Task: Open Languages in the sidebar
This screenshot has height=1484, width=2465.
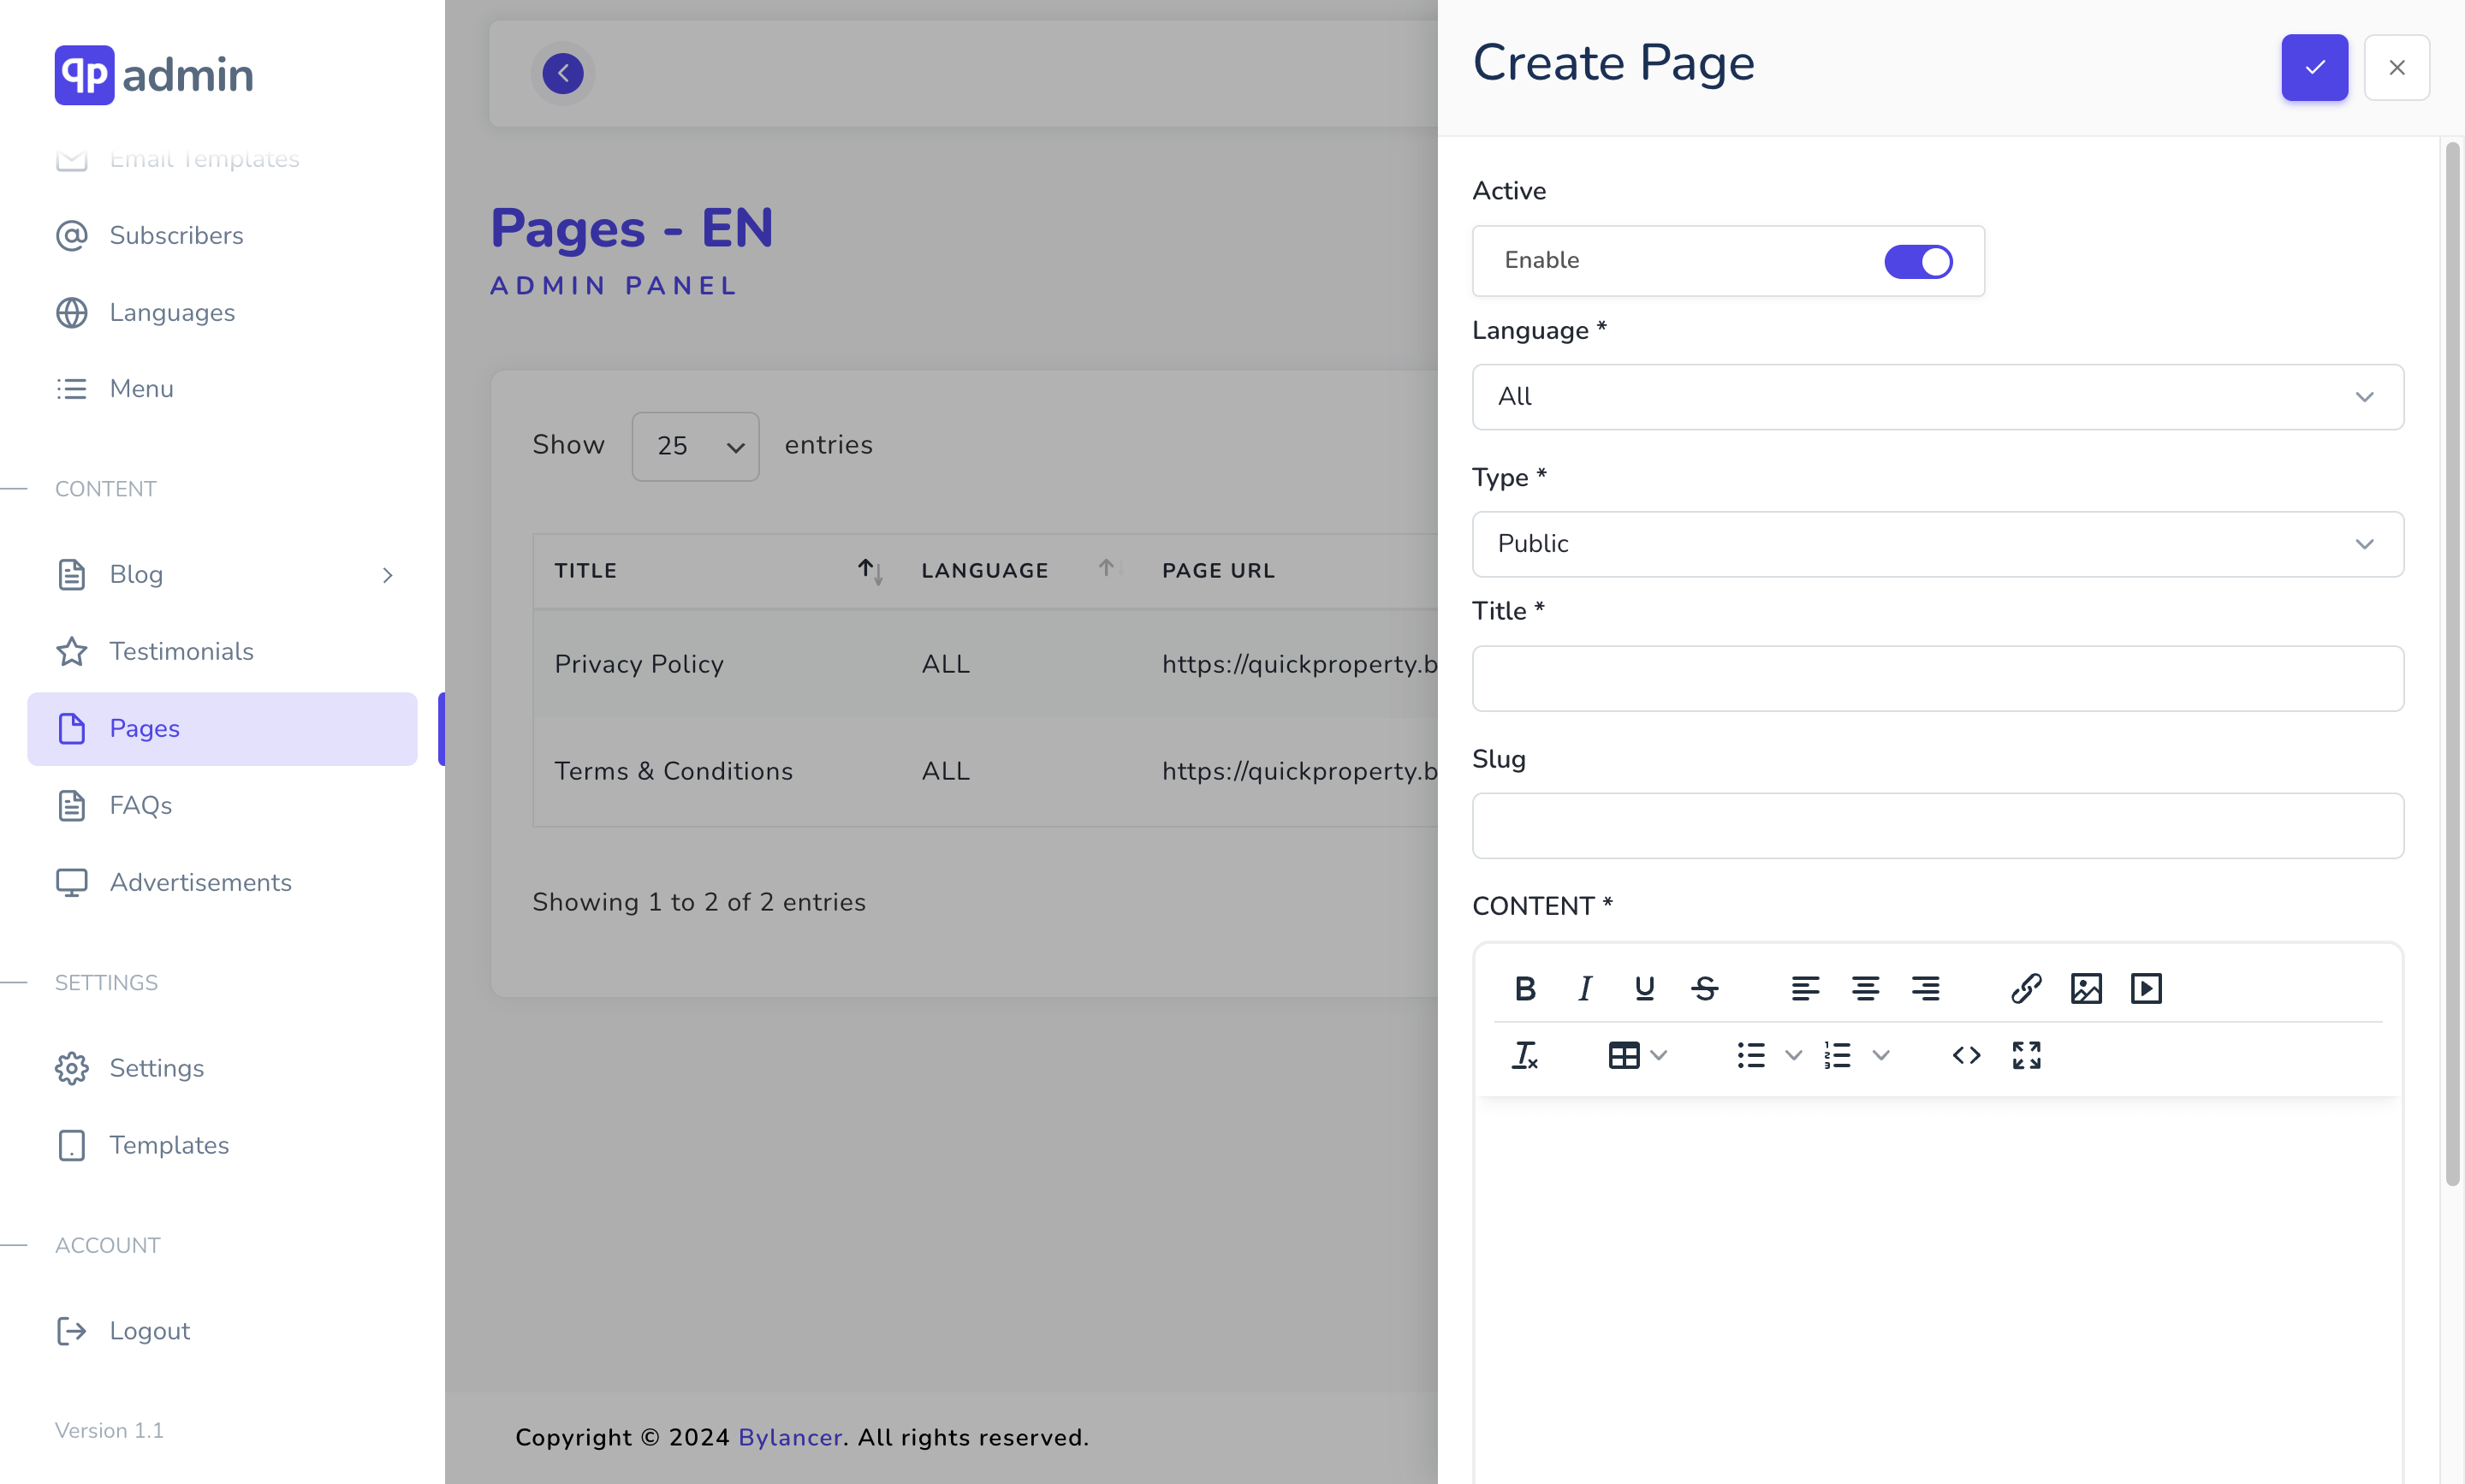Action: [222, 312]
